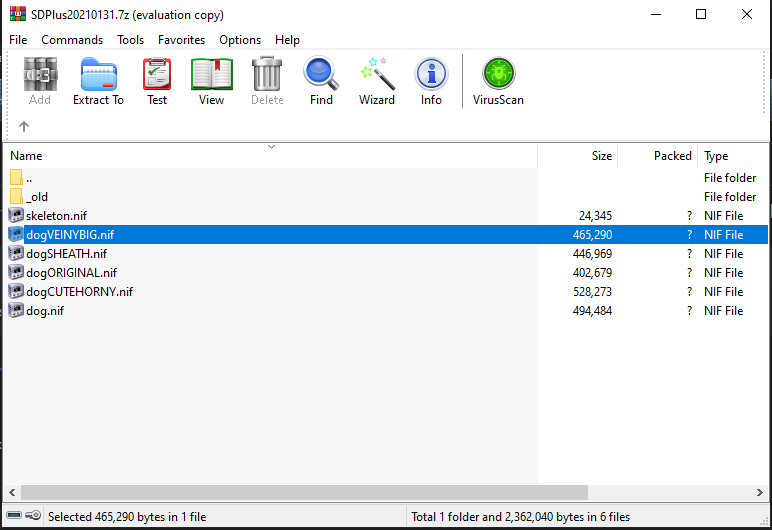Click the scrollbar left arrow

[12, 492]
